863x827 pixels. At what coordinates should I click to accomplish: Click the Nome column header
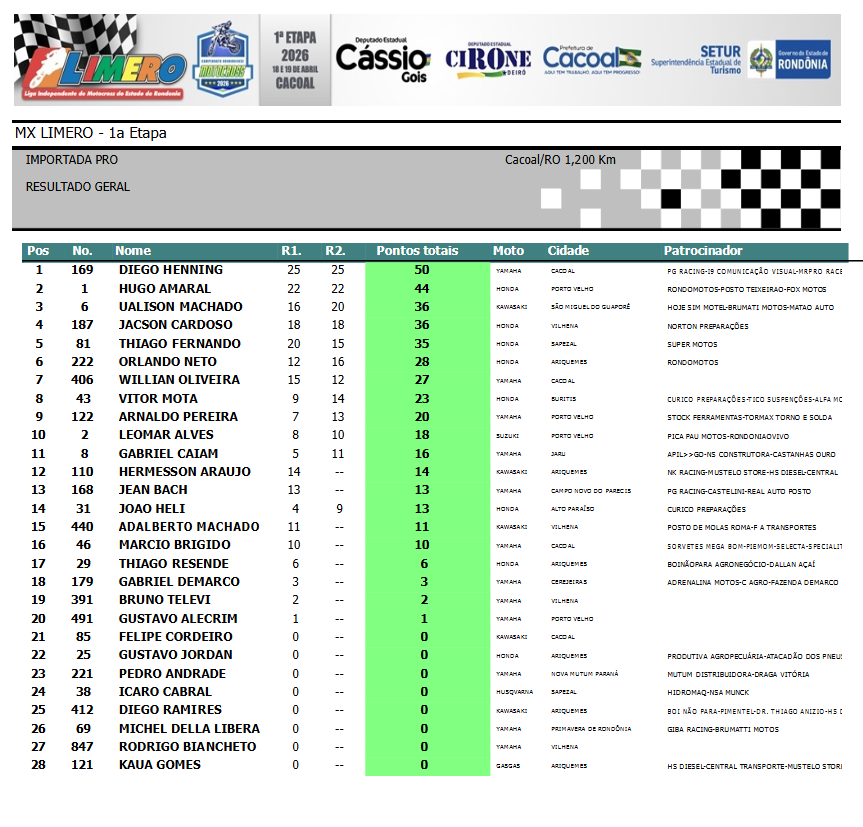pyautogui.click(x=133, y=251)
